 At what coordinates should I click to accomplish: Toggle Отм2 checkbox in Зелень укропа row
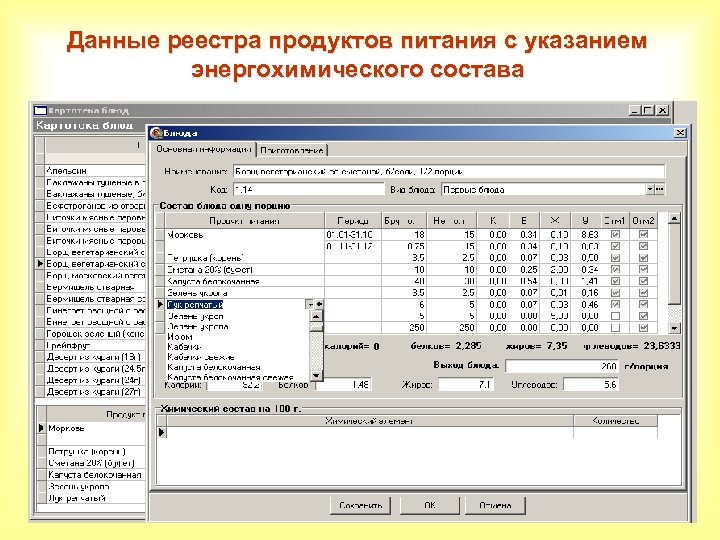[643, 292]
